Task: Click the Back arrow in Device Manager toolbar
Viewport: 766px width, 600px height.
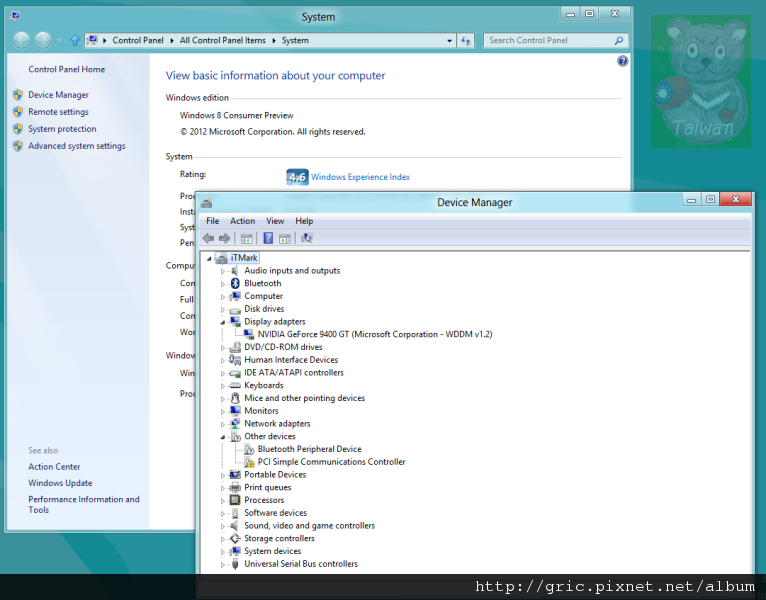Action: (x=209, y=238)
